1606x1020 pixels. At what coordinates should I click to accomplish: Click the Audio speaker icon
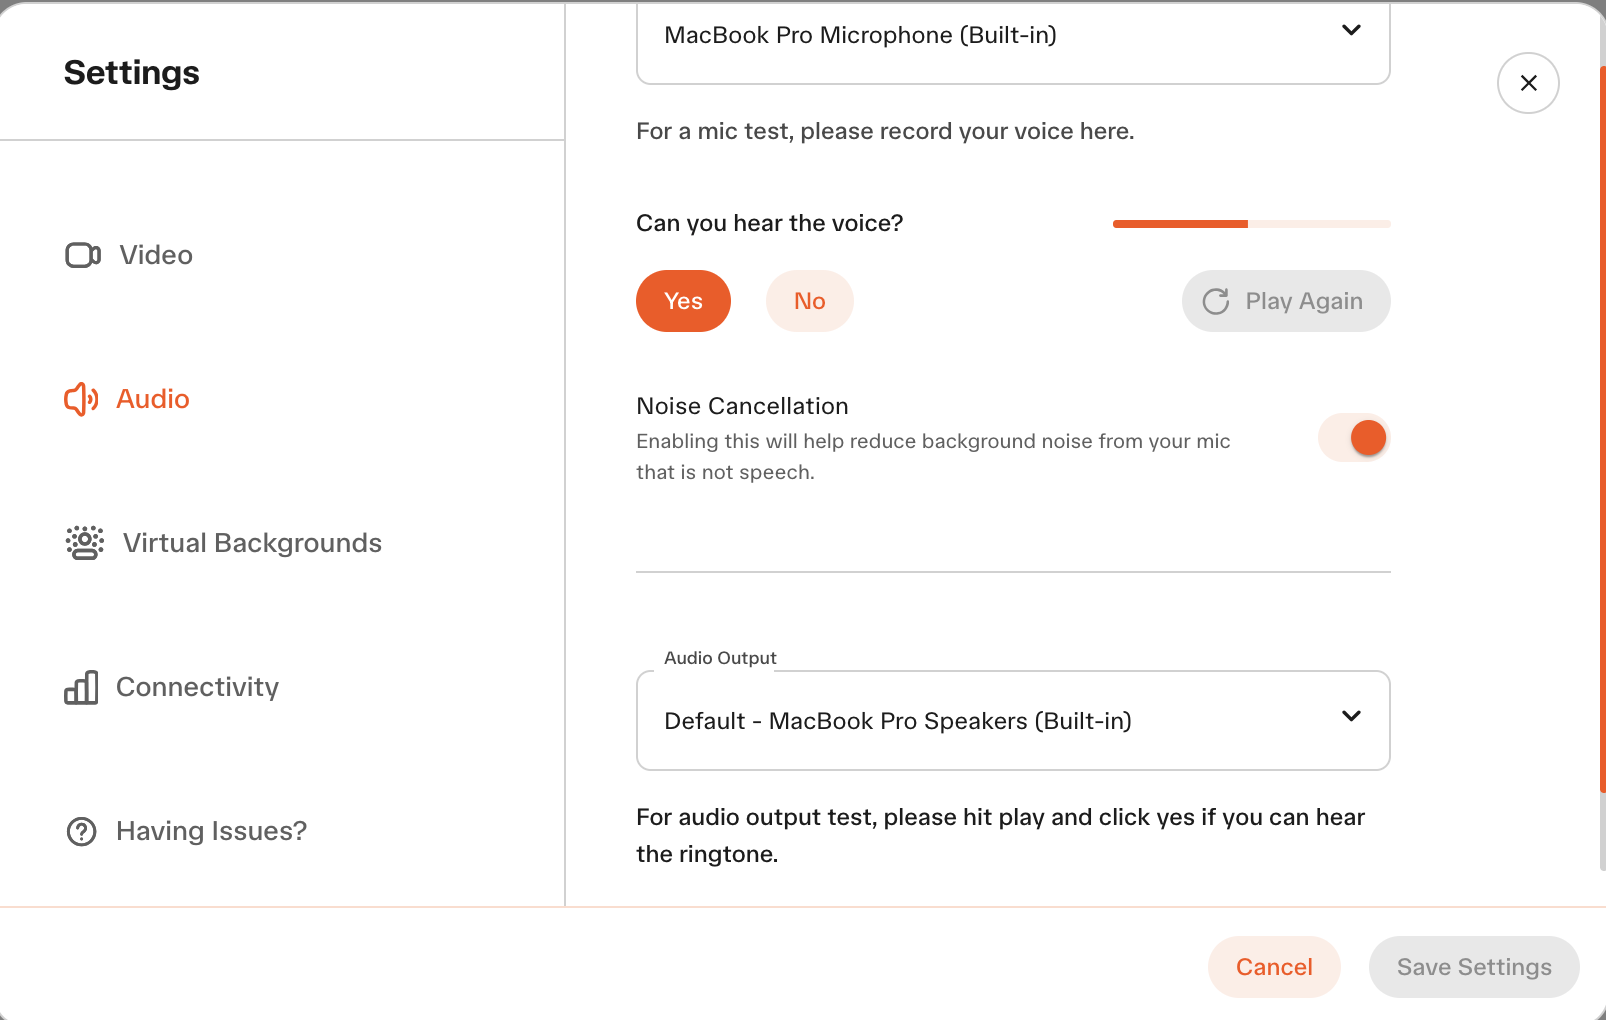coord(81,399)
